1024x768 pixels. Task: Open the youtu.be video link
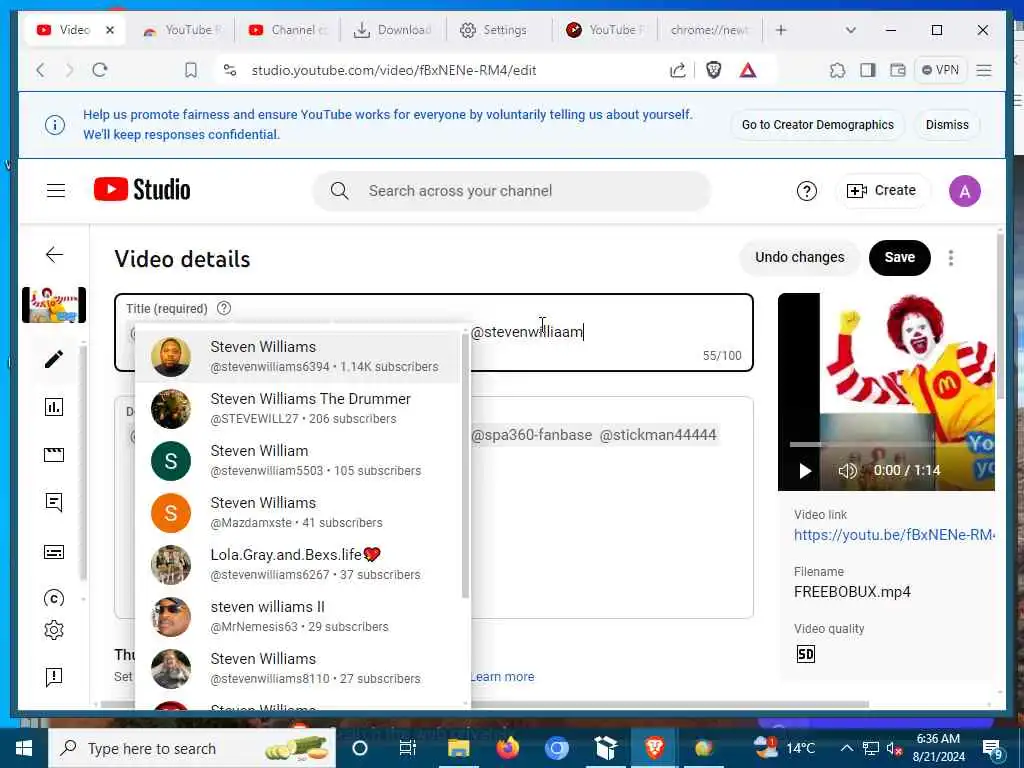click(x=894, y=535)
